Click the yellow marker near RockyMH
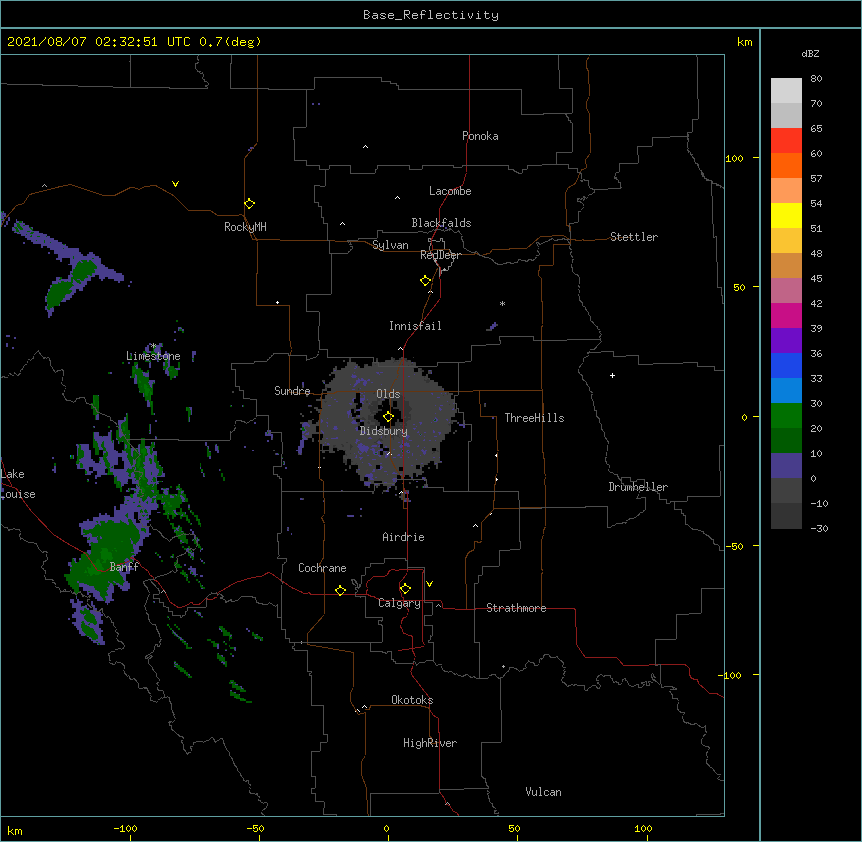The height and width of the screenshot is (842, 862). point(250,203)
